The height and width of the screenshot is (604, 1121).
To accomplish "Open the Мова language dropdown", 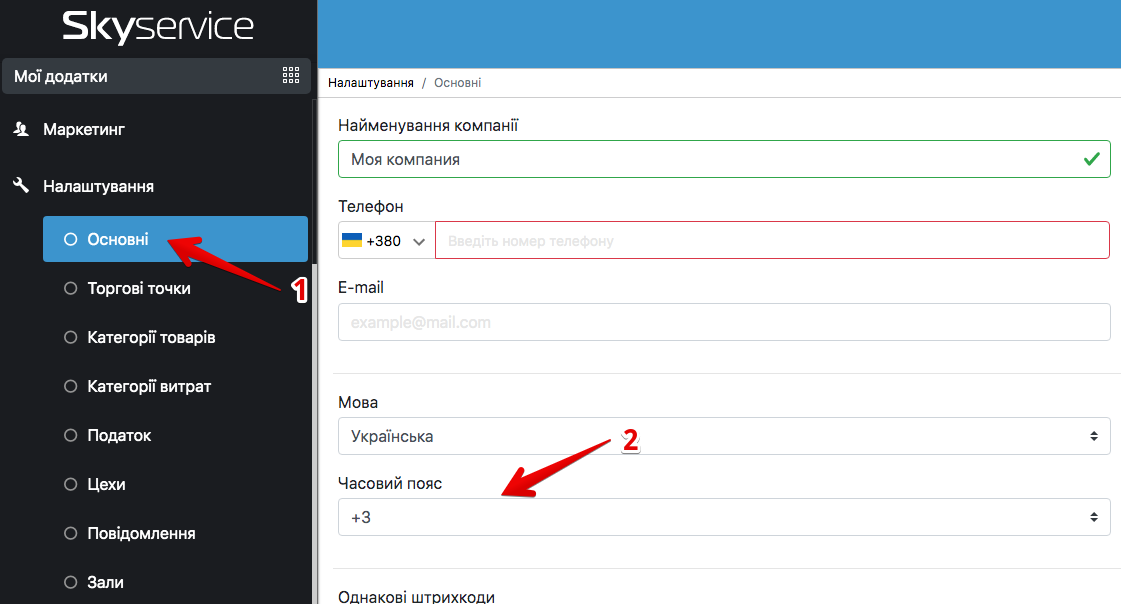I will coord(723,436).
